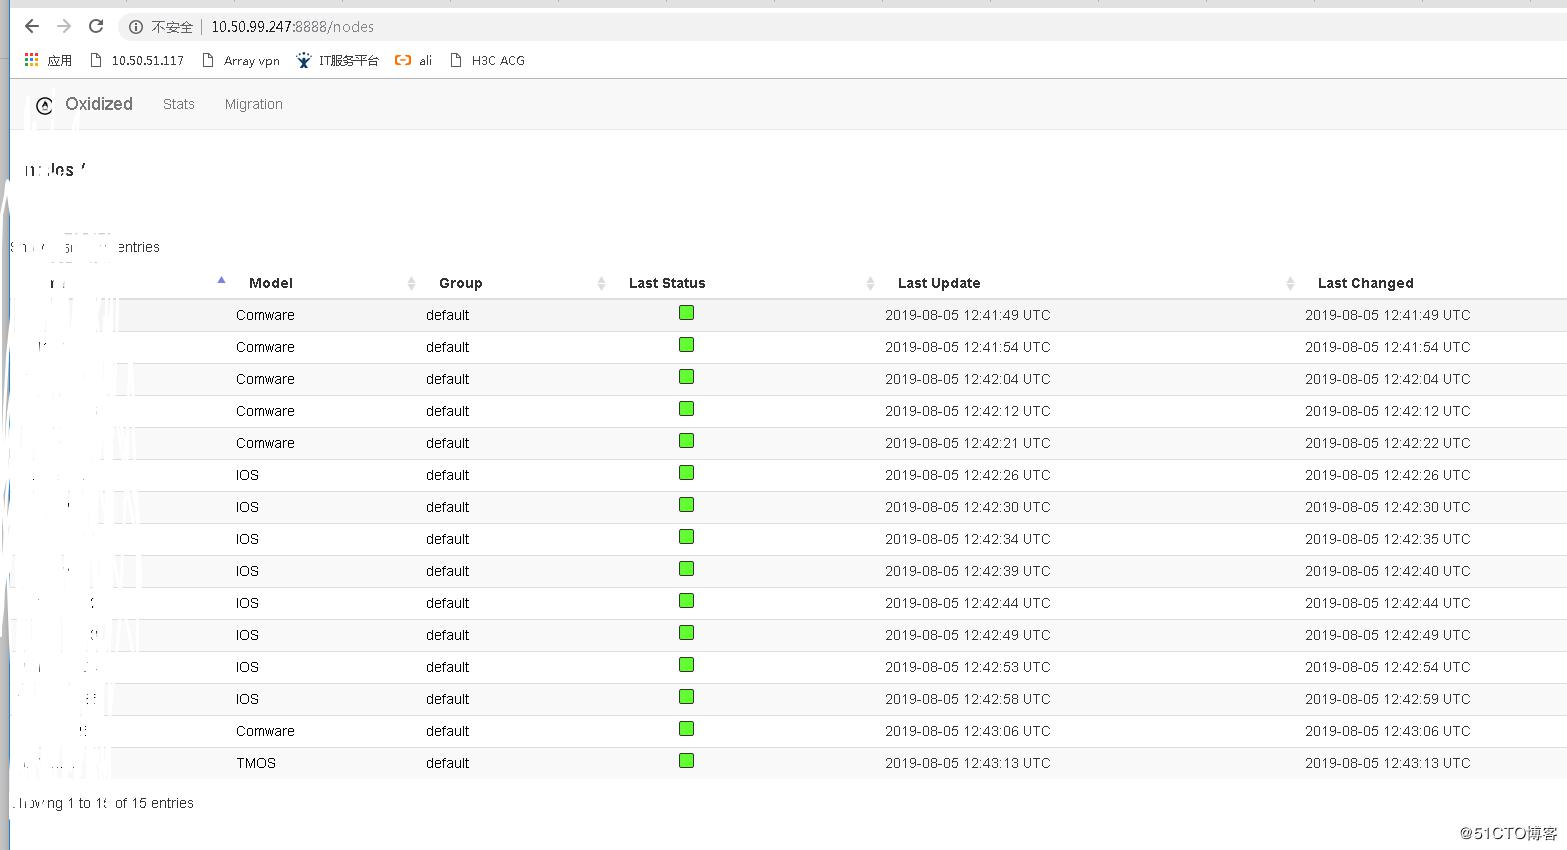
Task: Click the not-secure info icon in address bar
Action: [136, 27]
